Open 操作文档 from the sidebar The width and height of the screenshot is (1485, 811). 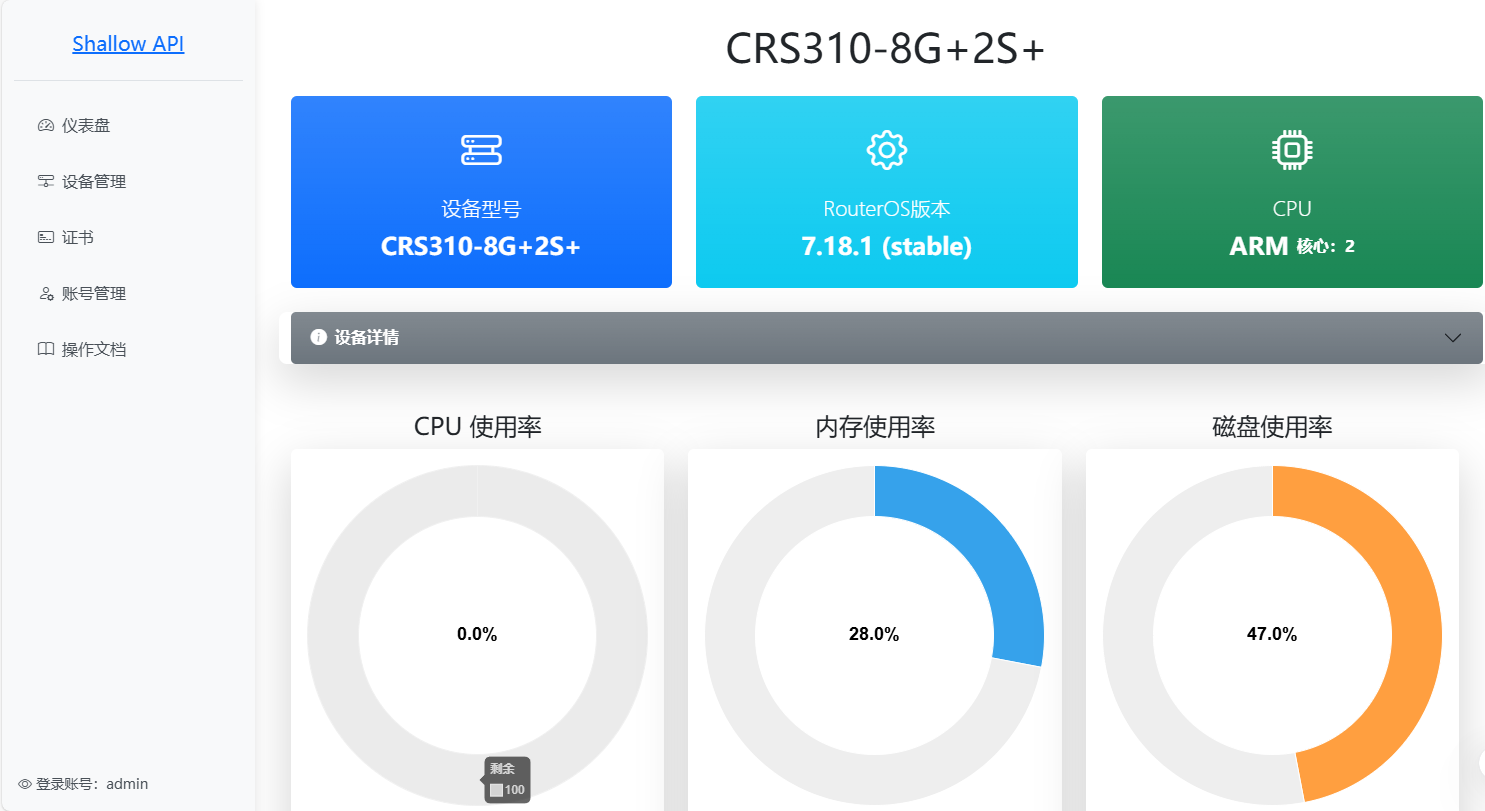click(x=94, y=350)
